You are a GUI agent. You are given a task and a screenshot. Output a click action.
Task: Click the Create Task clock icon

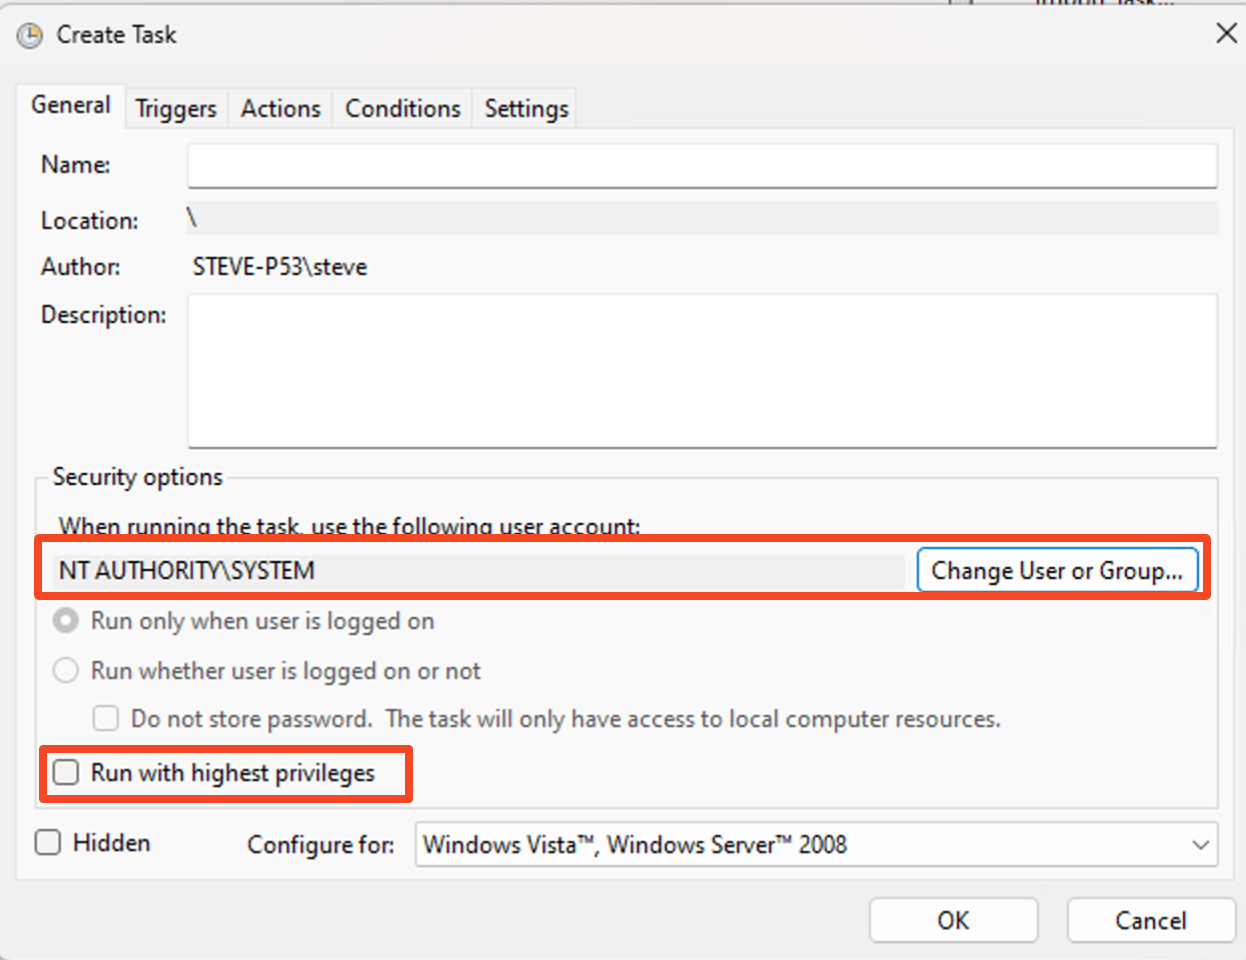pos(30,36)
